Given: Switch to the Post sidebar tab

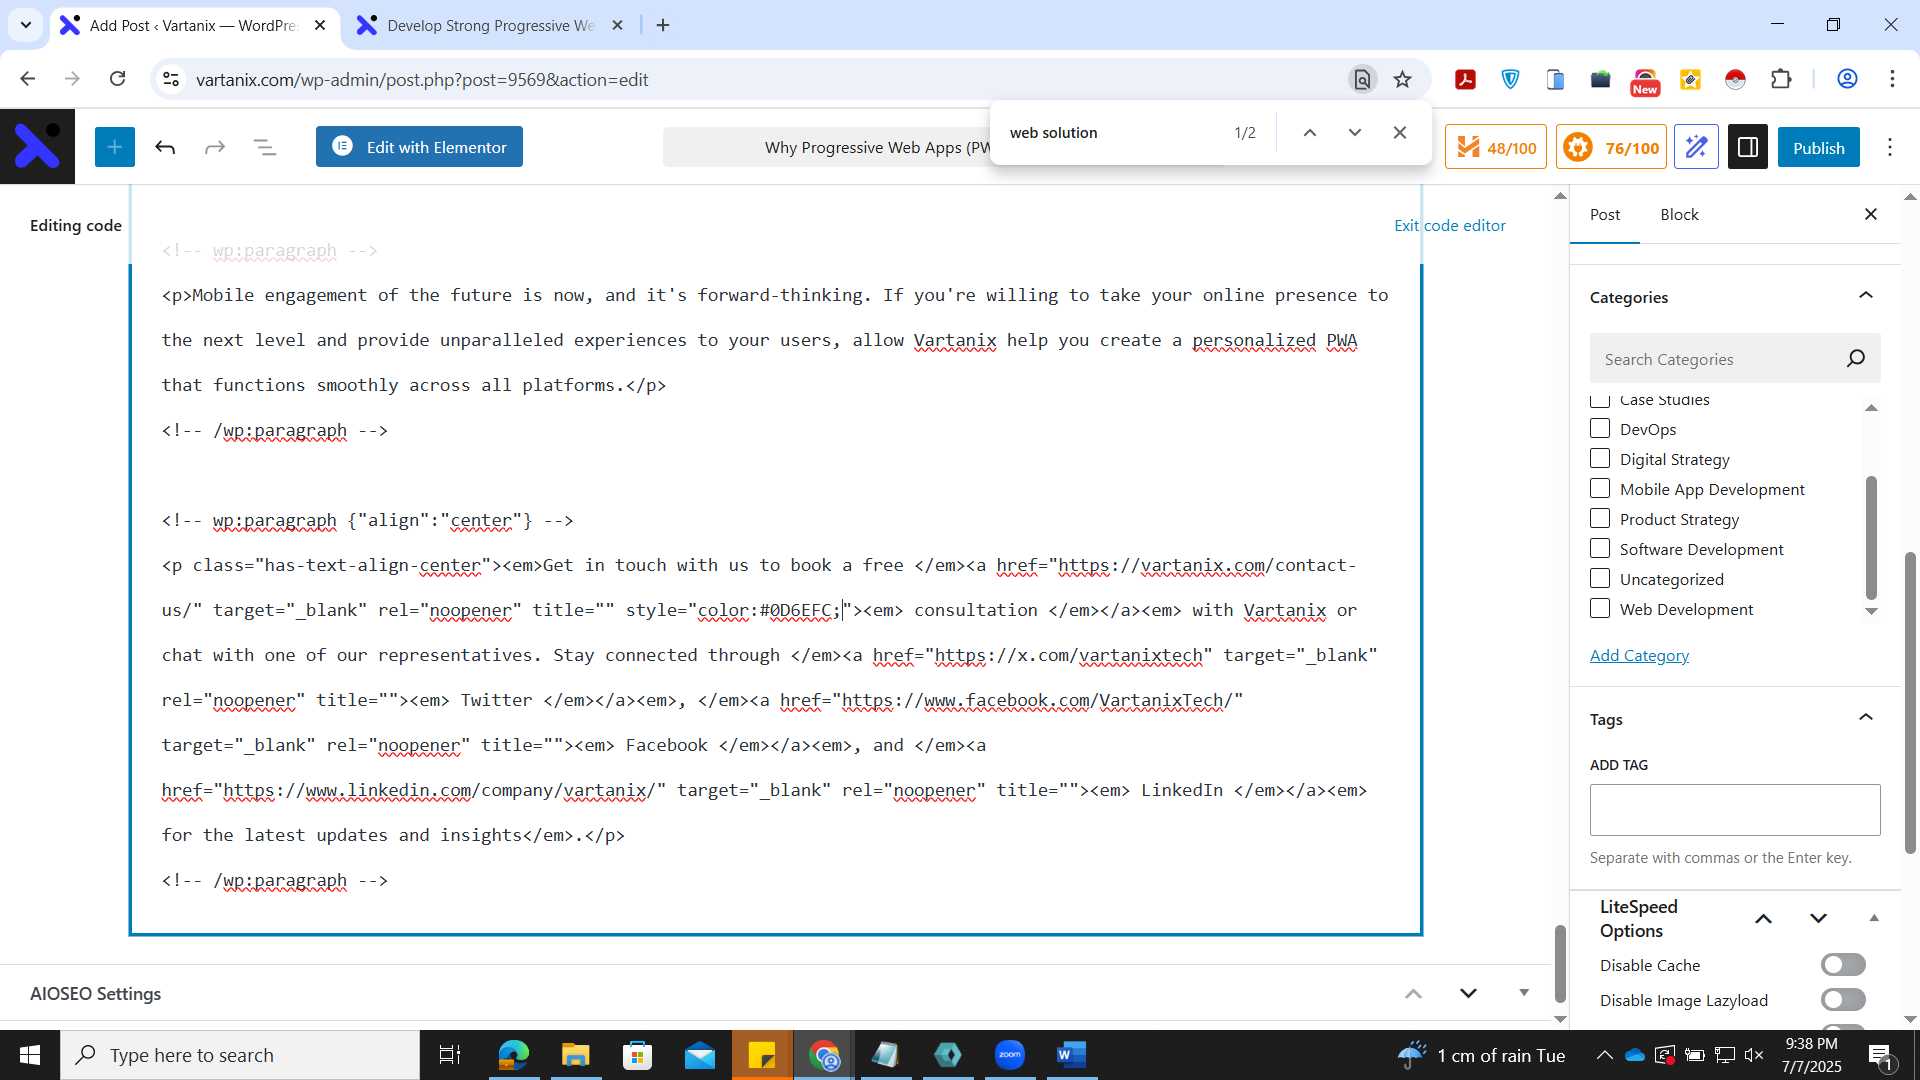Looking at the screenshot, I should click(1605, 214).
